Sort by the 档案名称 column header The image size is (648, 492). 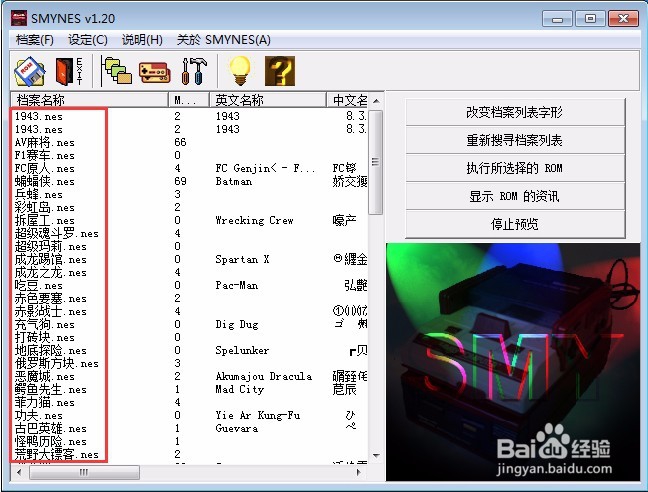89,100
